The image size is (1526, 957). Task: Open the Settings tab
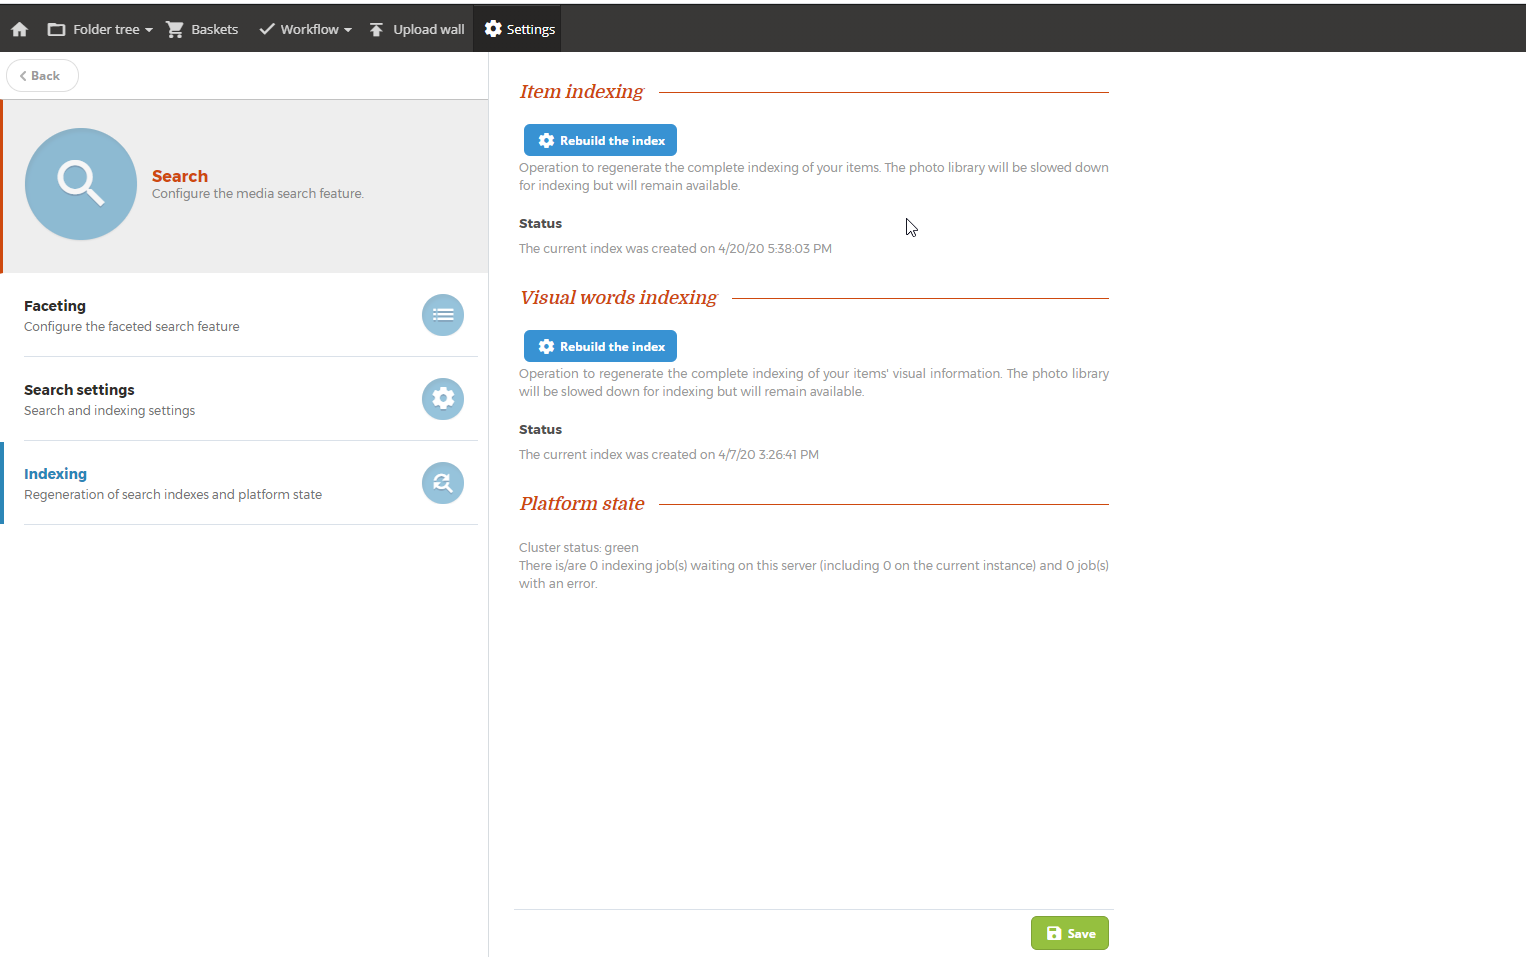519,29
